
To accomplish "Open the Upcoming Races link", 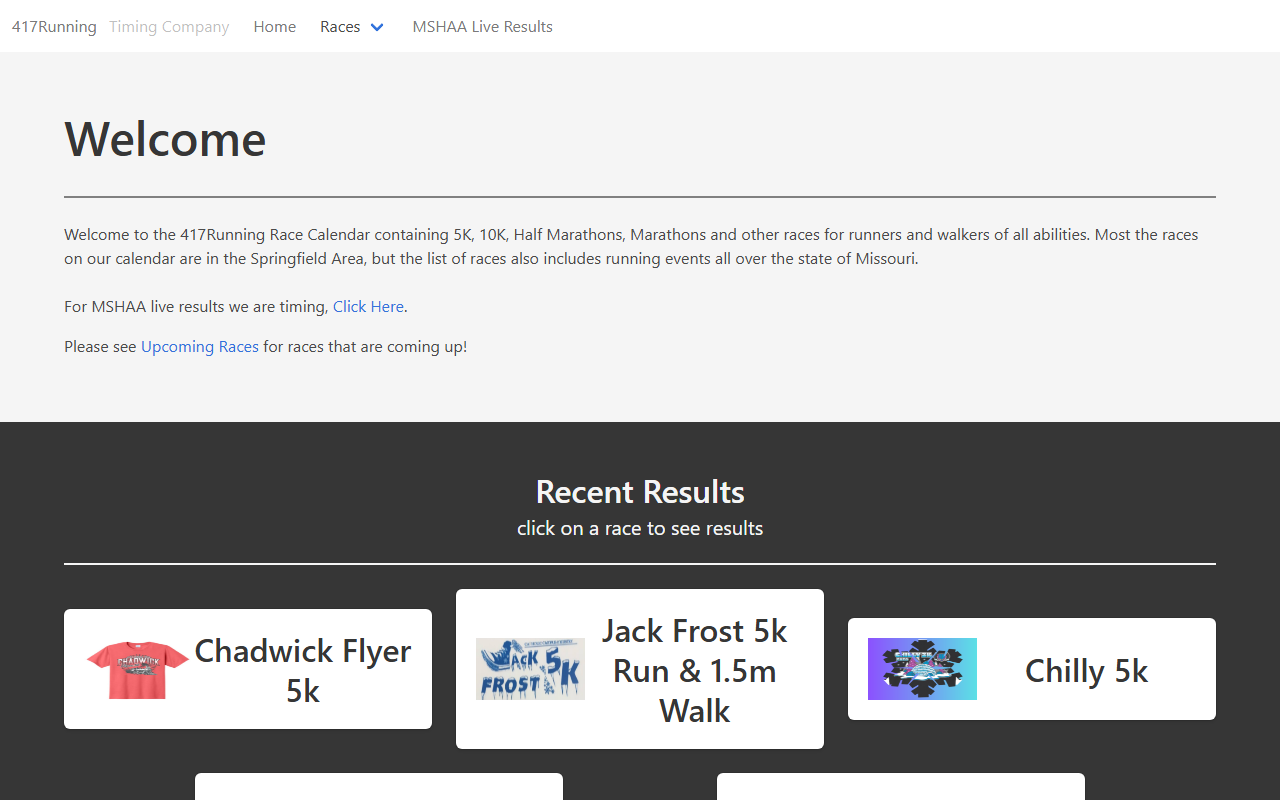I will tap(200, 347).
